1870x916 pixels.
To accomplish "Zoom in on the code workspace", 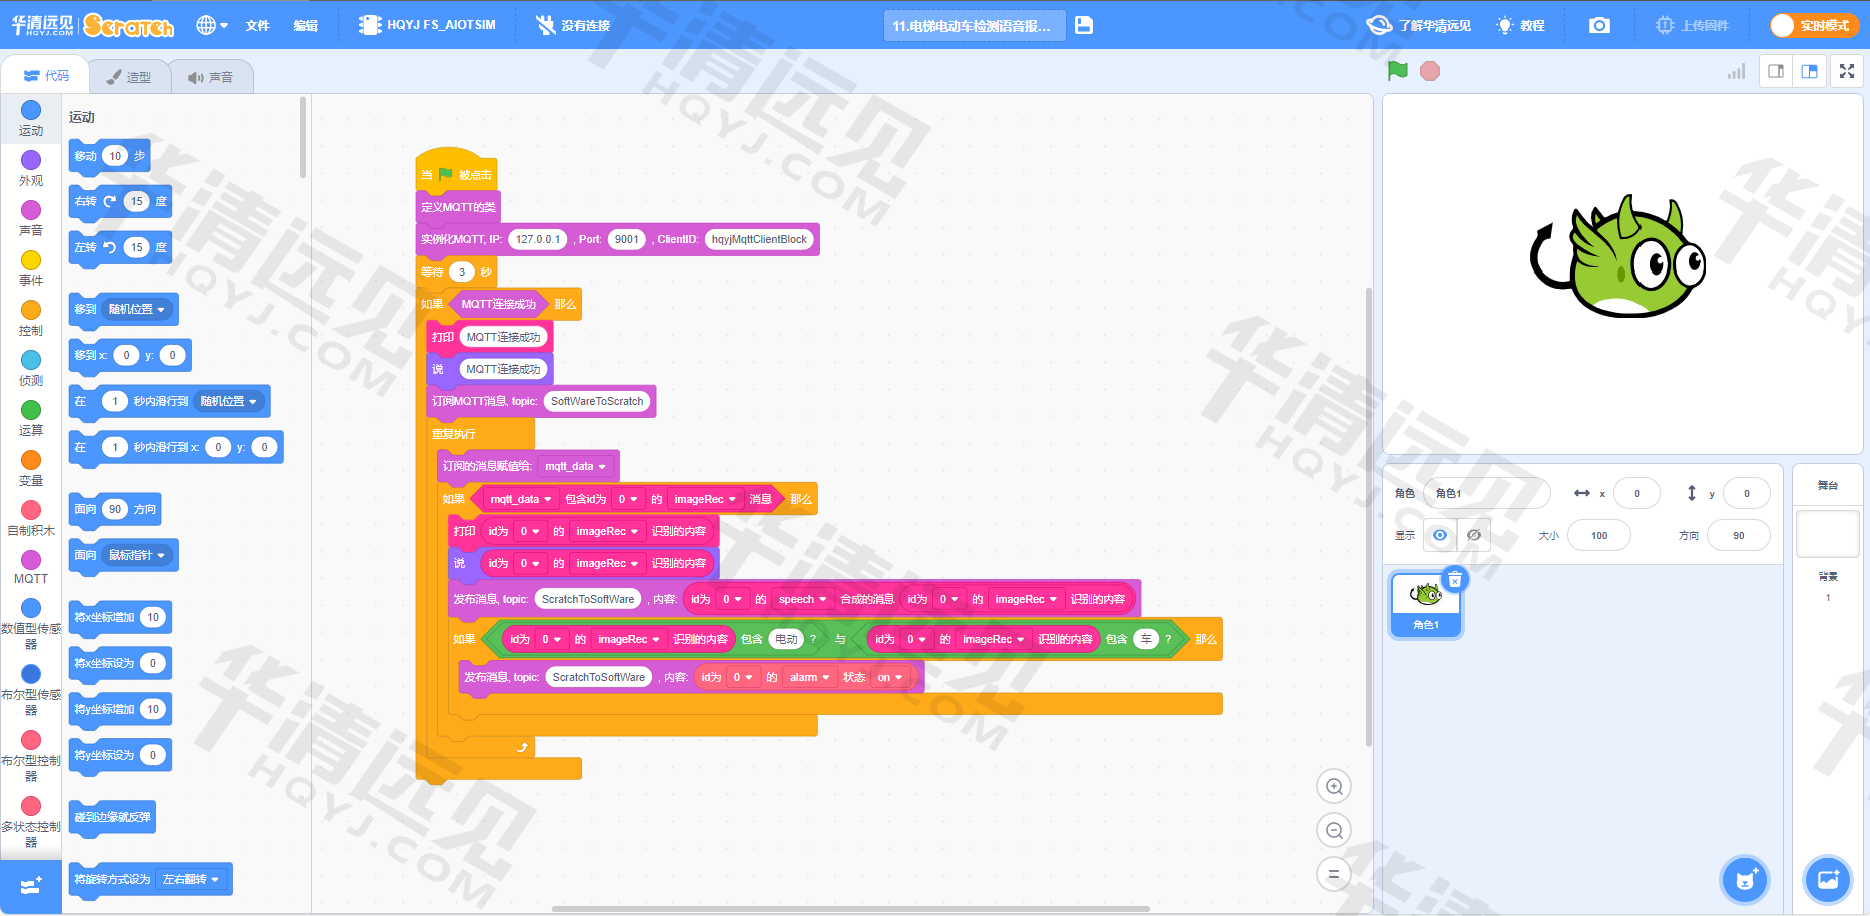I will (x=1334, y=787).
